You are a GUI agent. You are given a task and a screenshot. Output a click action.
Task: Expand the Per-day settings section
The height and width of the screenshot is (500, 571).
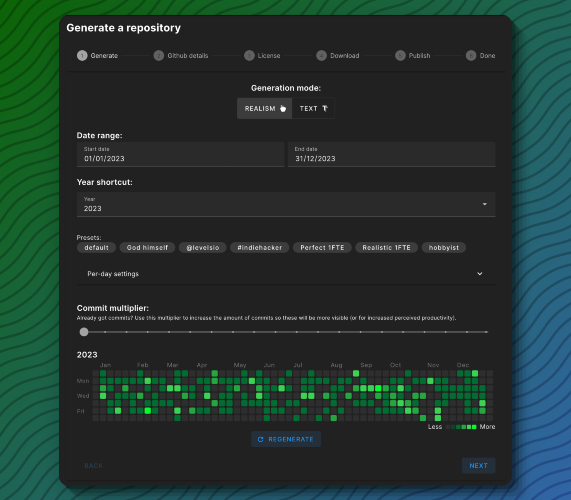(x=286, y=274)
